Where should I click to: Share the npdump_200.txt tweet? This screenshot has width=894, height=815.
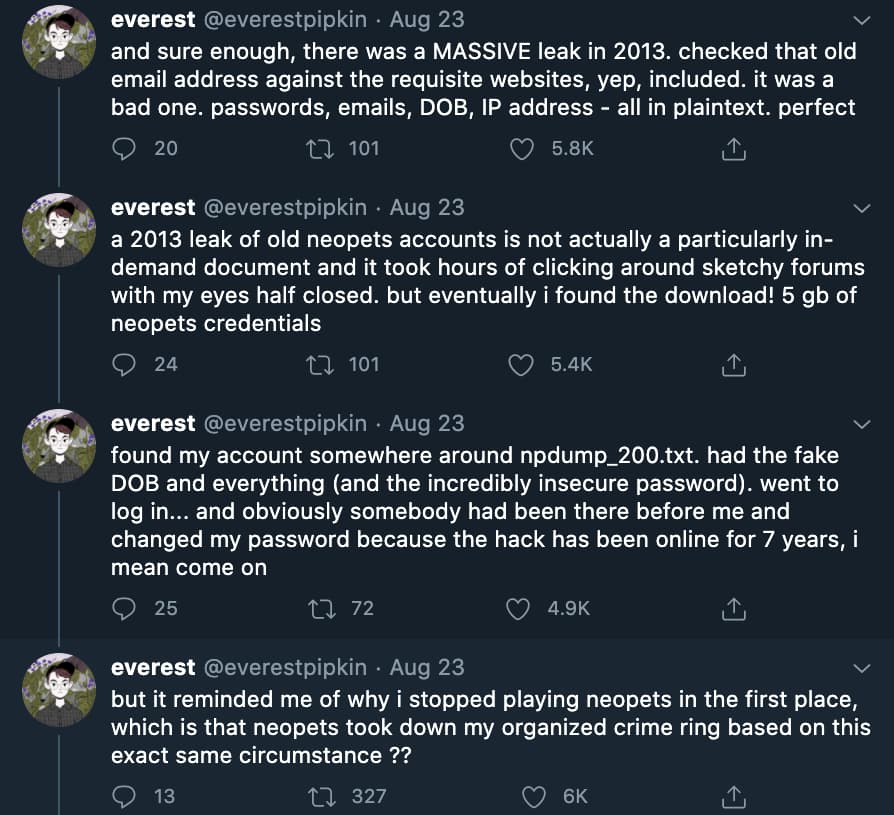pyautogui.click(x=733, y=608)
